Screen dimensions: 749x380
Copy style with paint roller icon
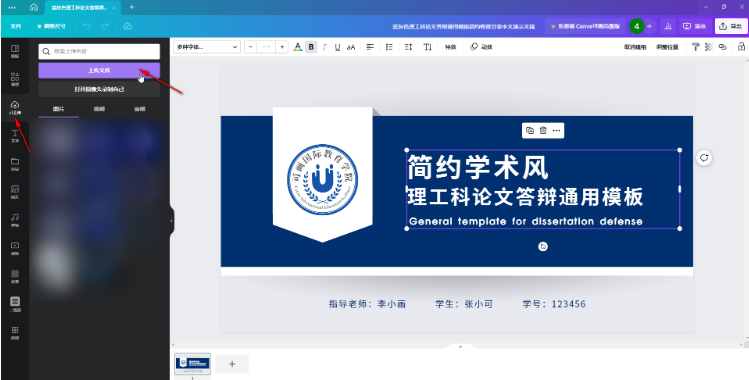[696, 47]
